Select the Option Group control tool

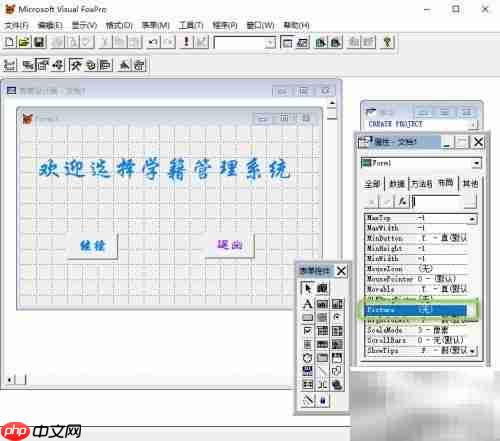[337, 317]
